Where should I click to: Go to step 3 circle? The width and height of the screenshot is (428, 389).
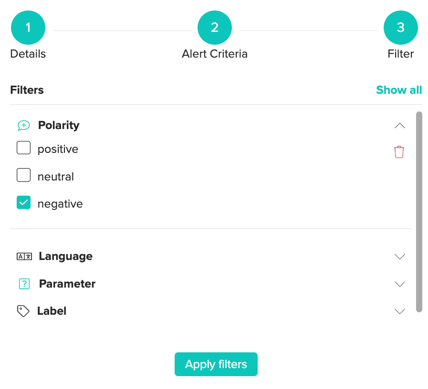[x=401, y=27]
